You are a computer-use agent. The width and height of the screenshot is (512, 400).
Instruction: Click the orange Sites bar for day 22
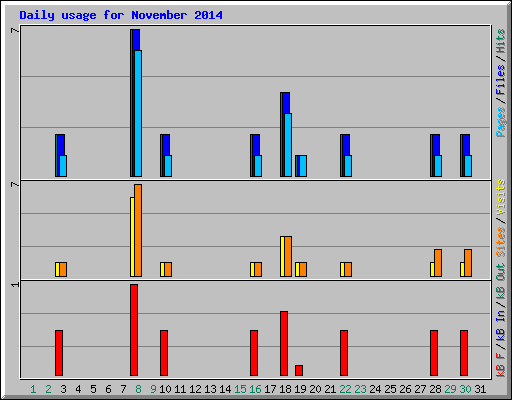tap(348, 269)
